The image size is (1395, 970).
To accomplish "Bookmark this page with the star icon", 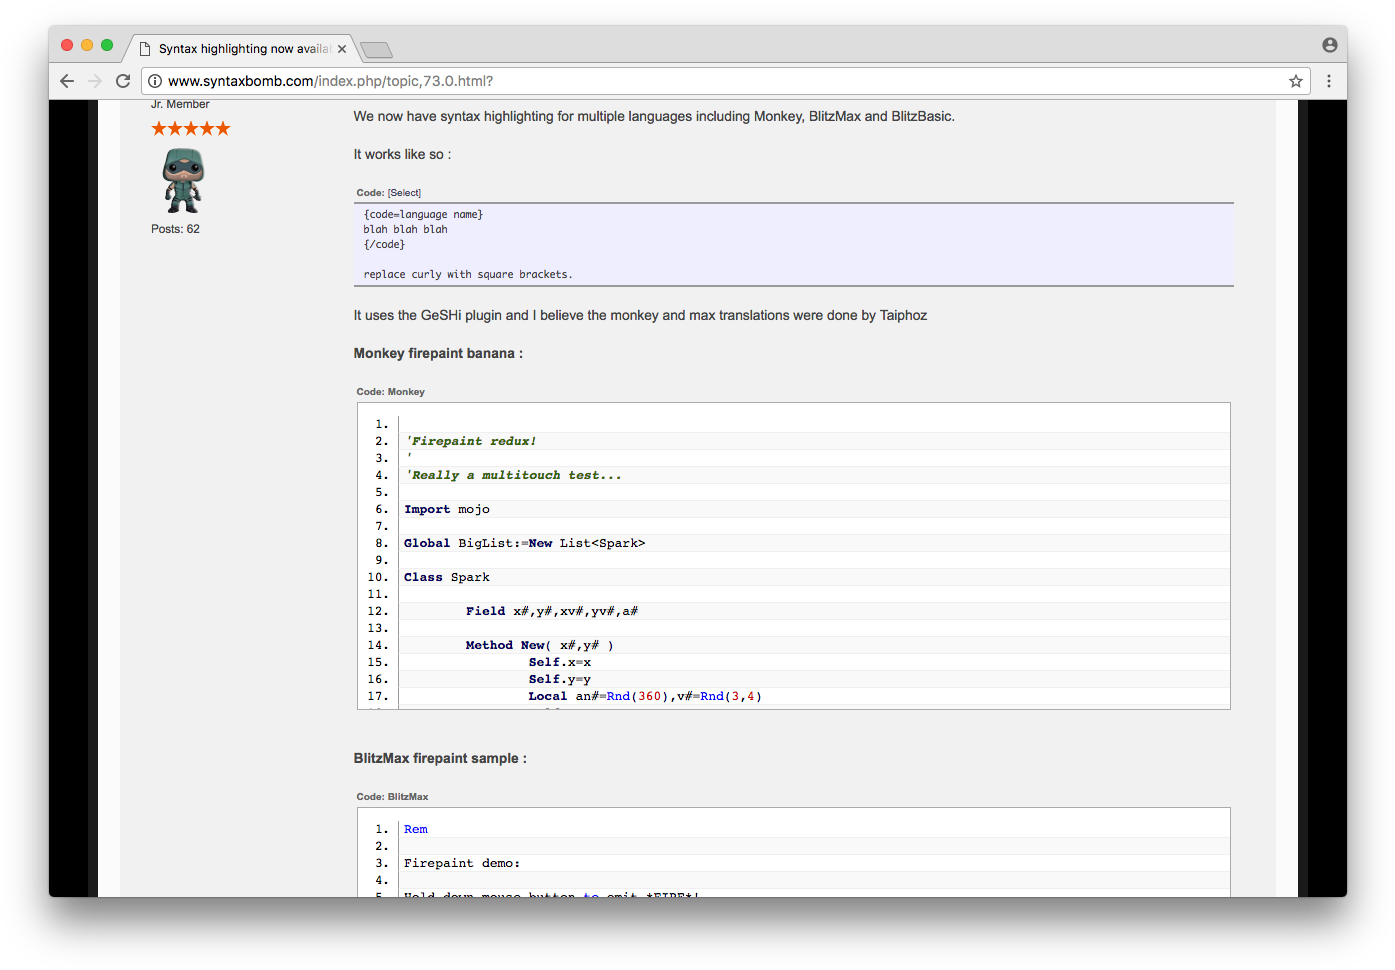I will coord(1296,81).
